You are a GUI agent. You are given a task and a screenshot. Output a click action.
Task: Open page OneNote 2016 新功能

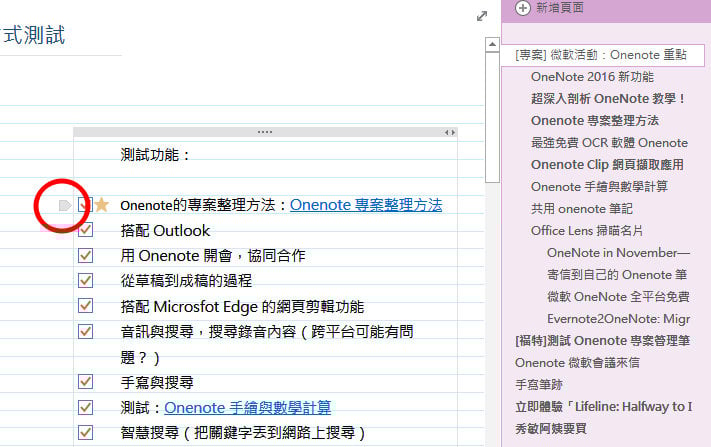pyautogui.click(x=592, y=77)
